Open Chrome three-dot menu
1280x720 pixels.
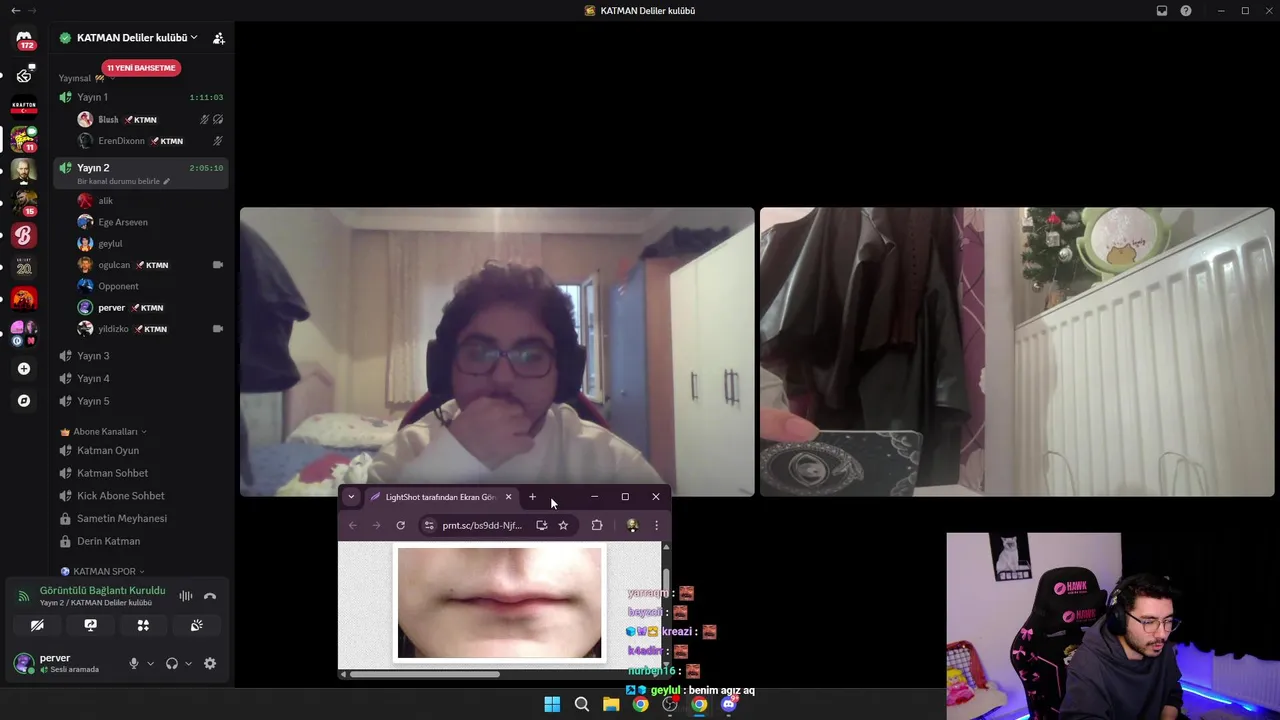(x=656, y=525)
